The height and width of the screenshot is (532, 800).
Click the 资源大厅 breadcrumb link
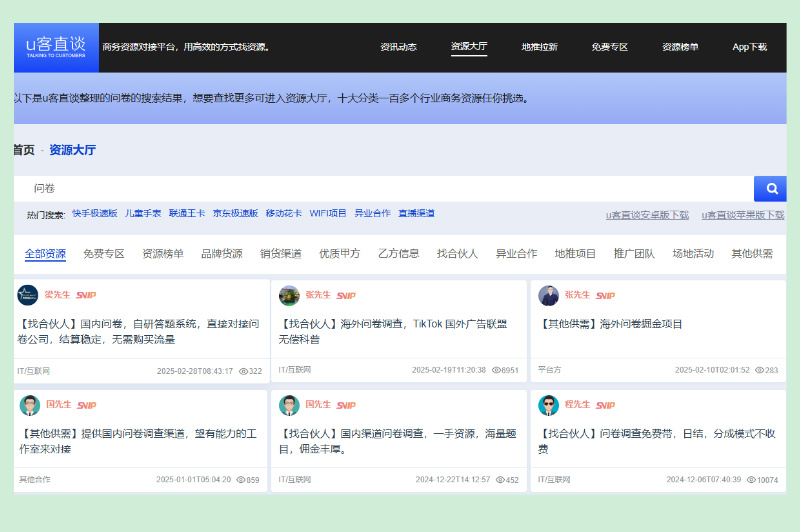72,150
